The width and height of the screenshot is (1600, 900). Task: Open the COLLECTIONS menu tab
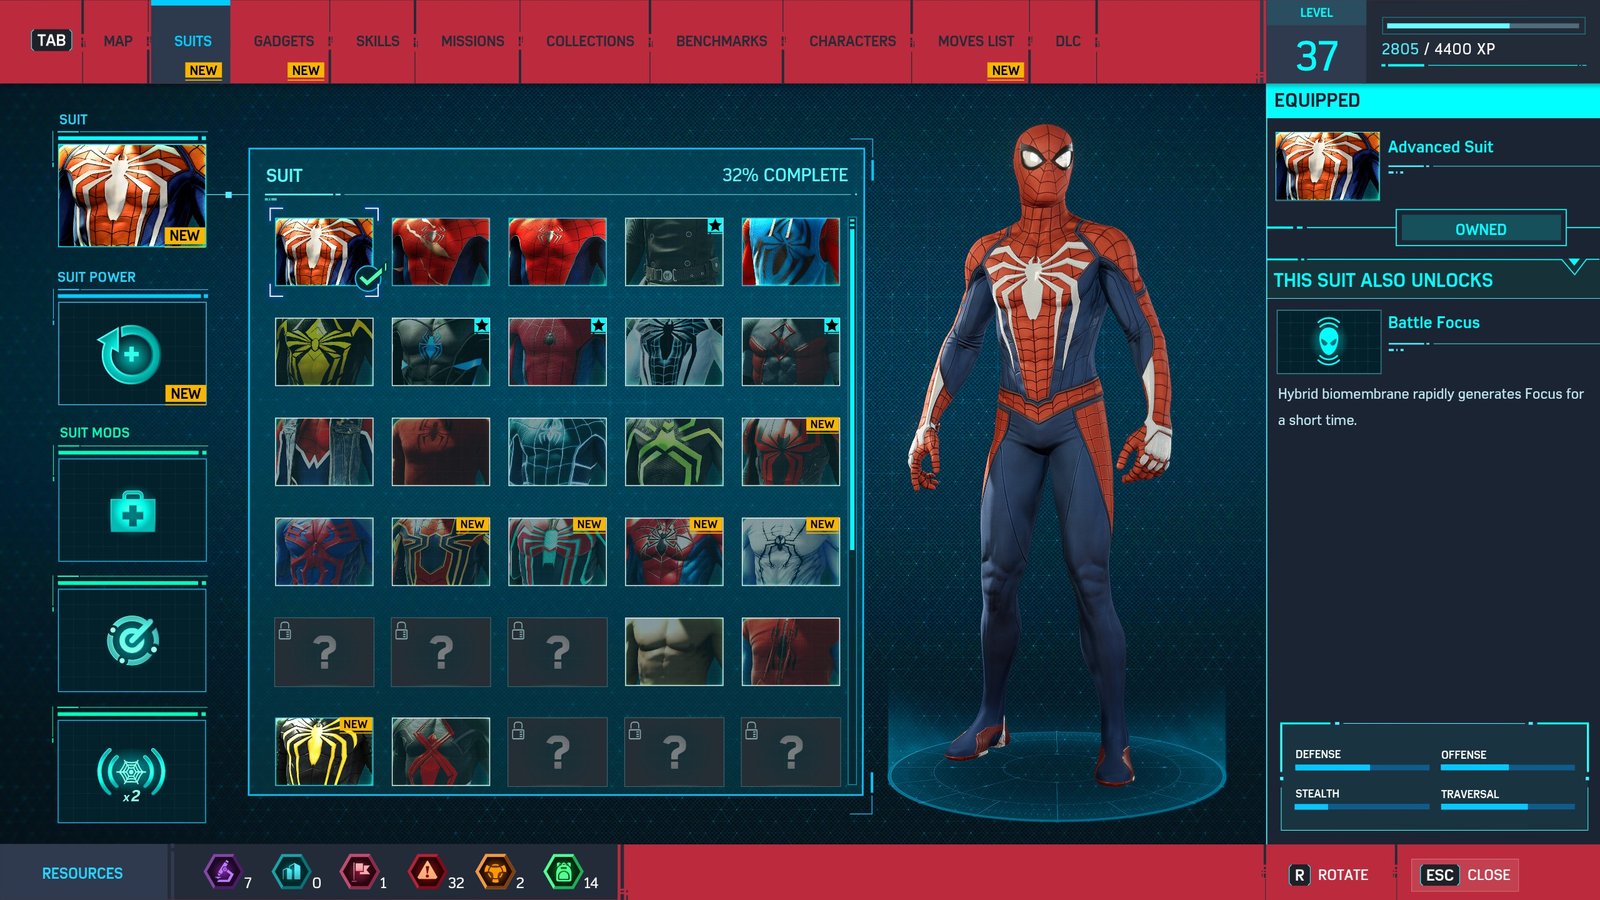coord(588,40)
